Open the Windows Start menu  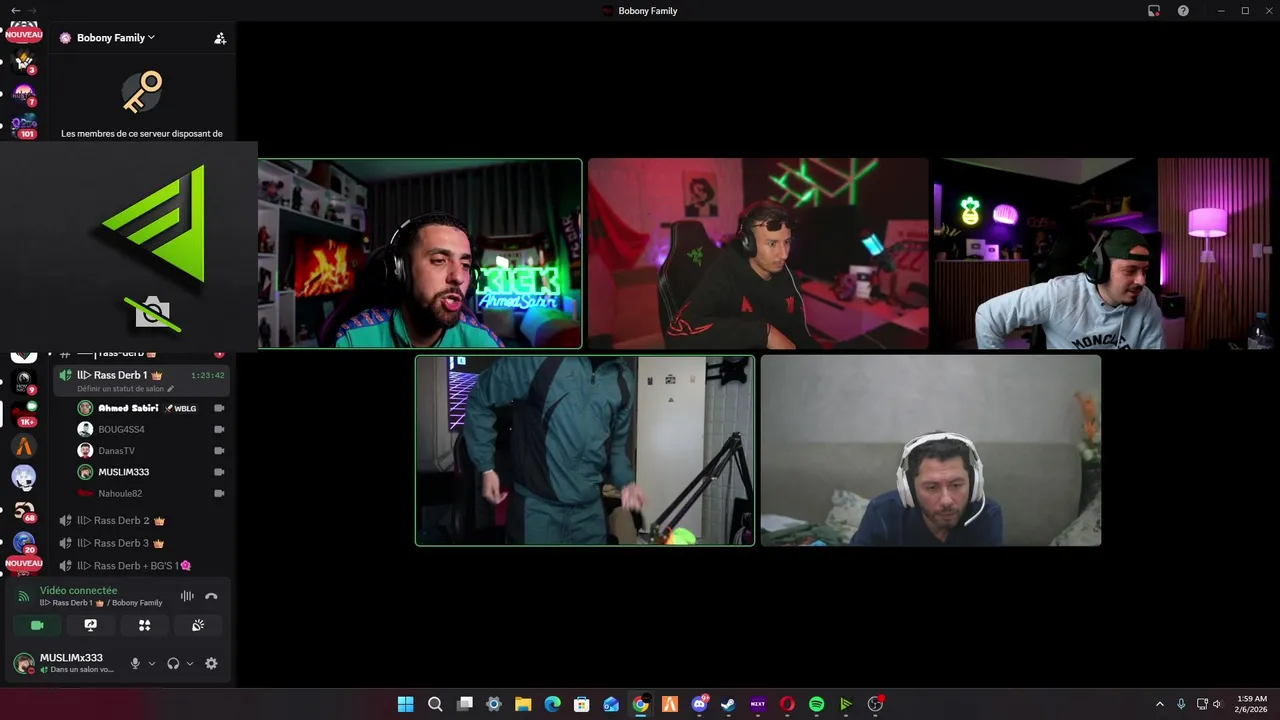405,704
